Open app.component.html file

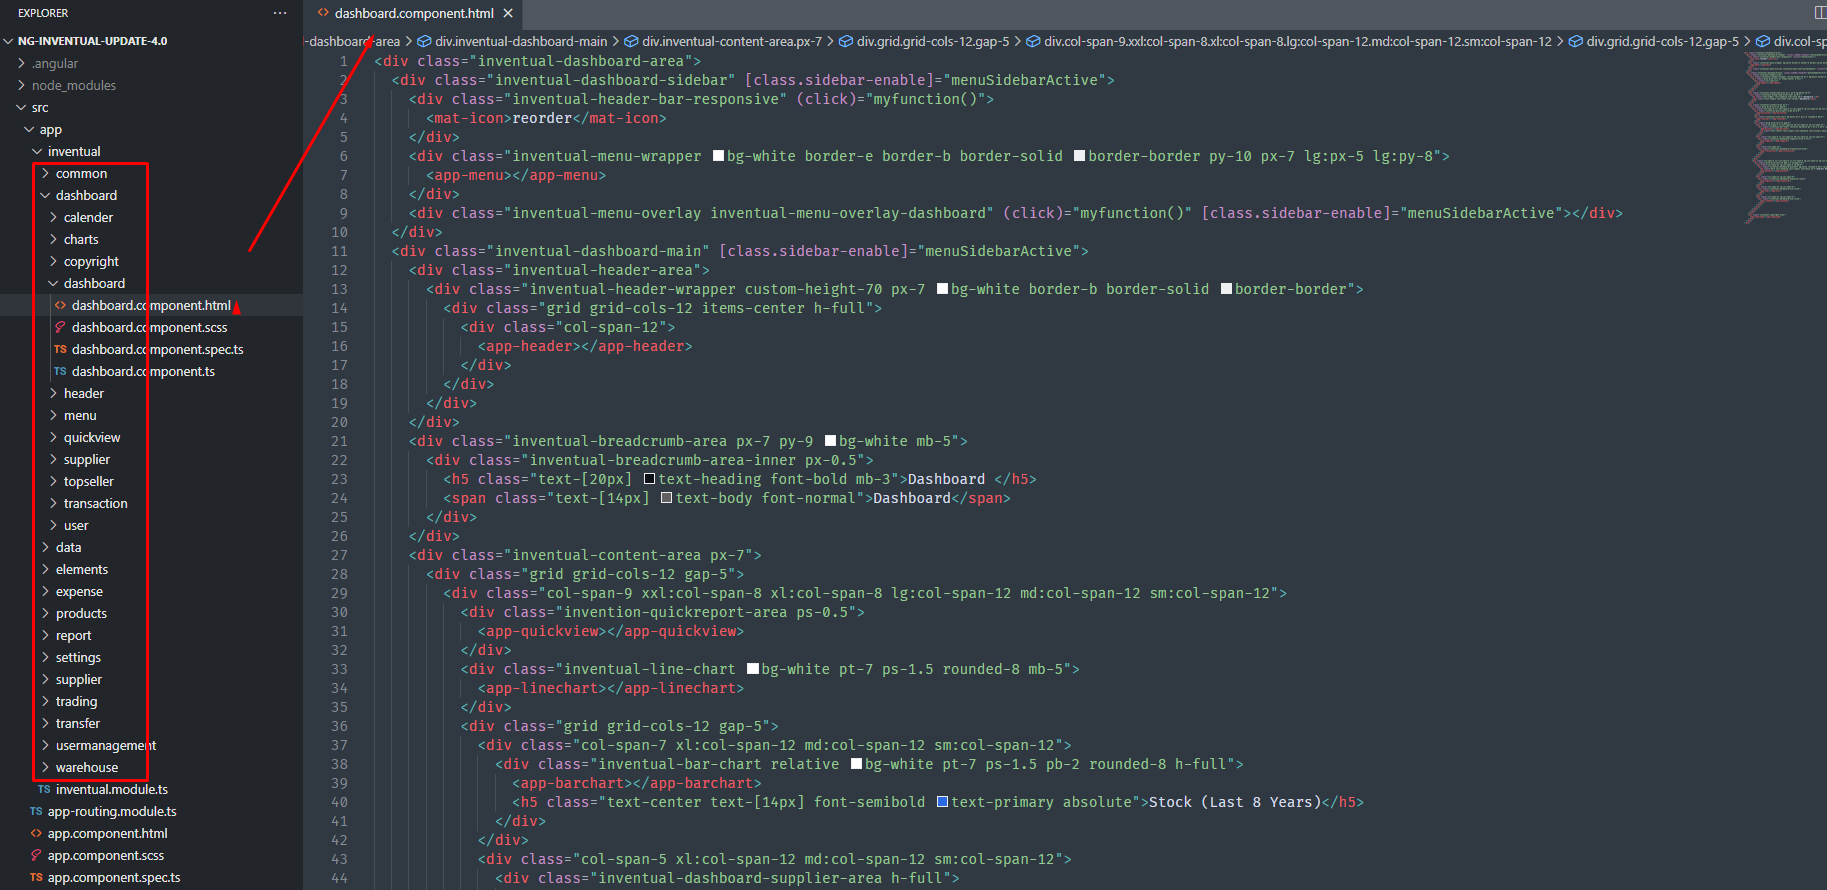[108, 833]
